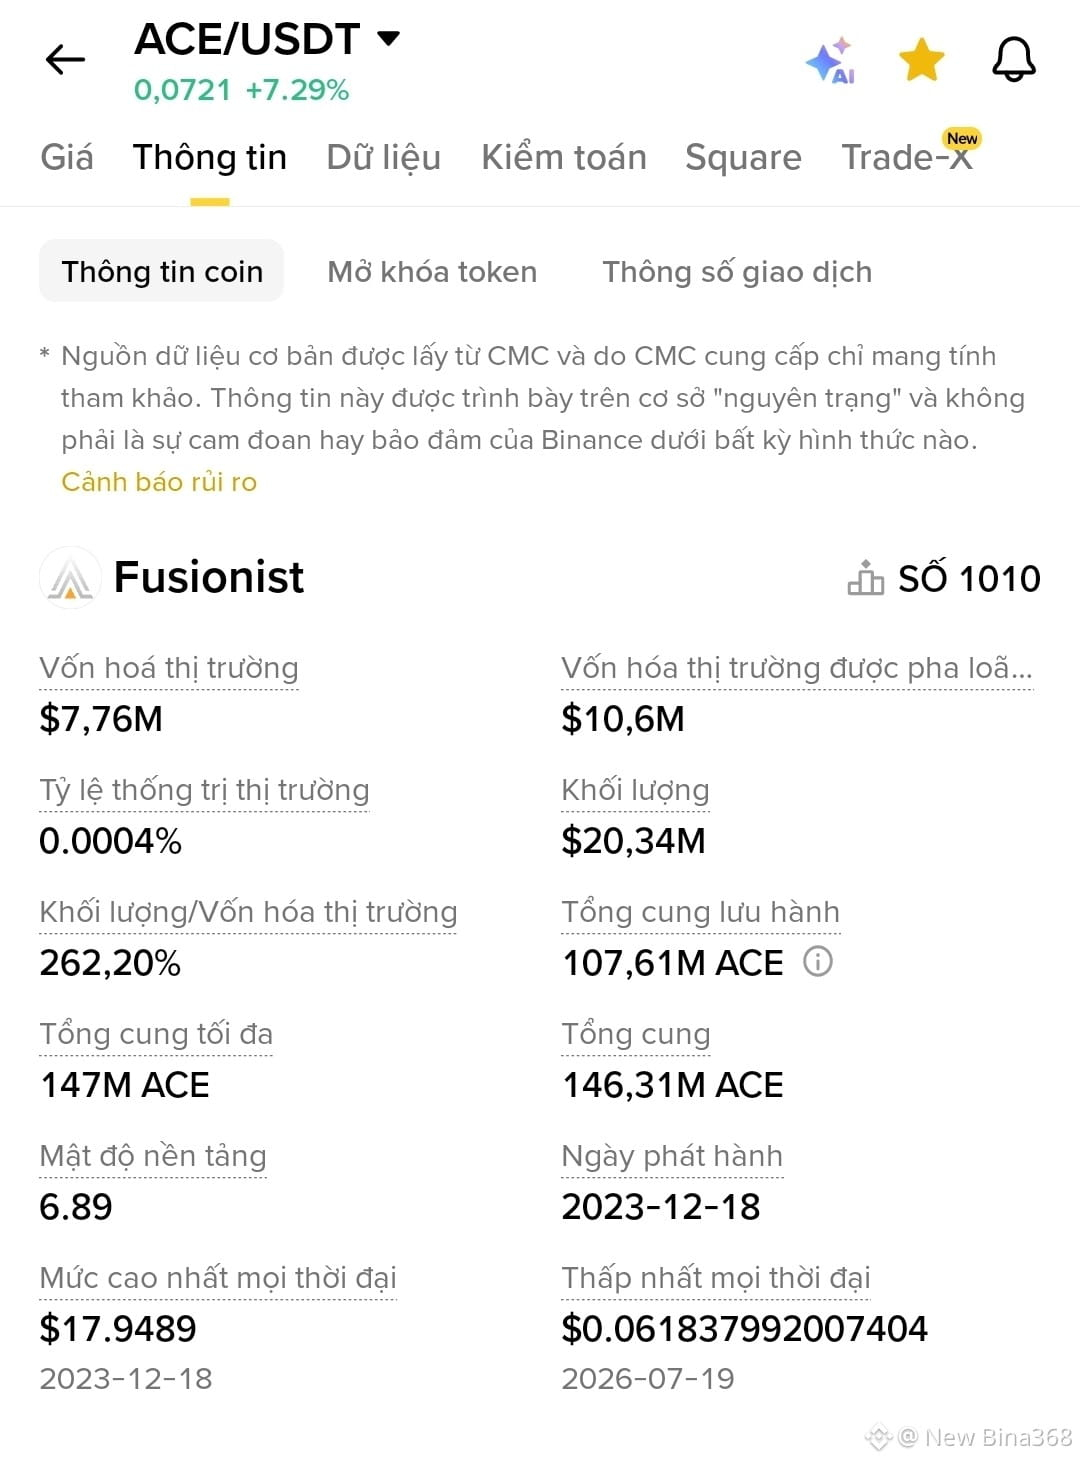1080x1462 pixels.
Task: Open the Square tab
Action: pyautogui.click(x=743, y=157)
